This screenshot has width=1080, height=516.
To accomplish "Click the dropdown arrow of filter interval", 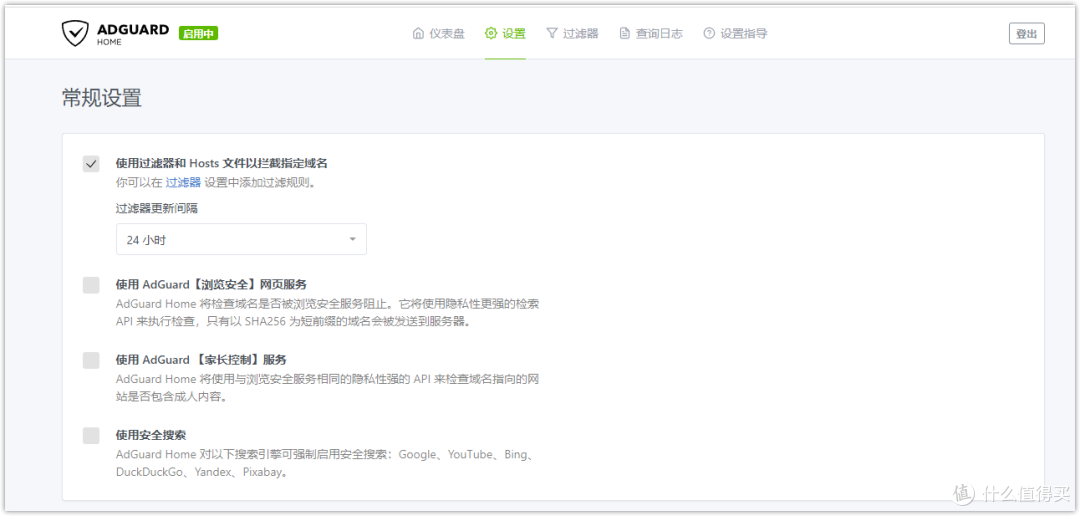I will pyautogui.click(x=353, y=239).
